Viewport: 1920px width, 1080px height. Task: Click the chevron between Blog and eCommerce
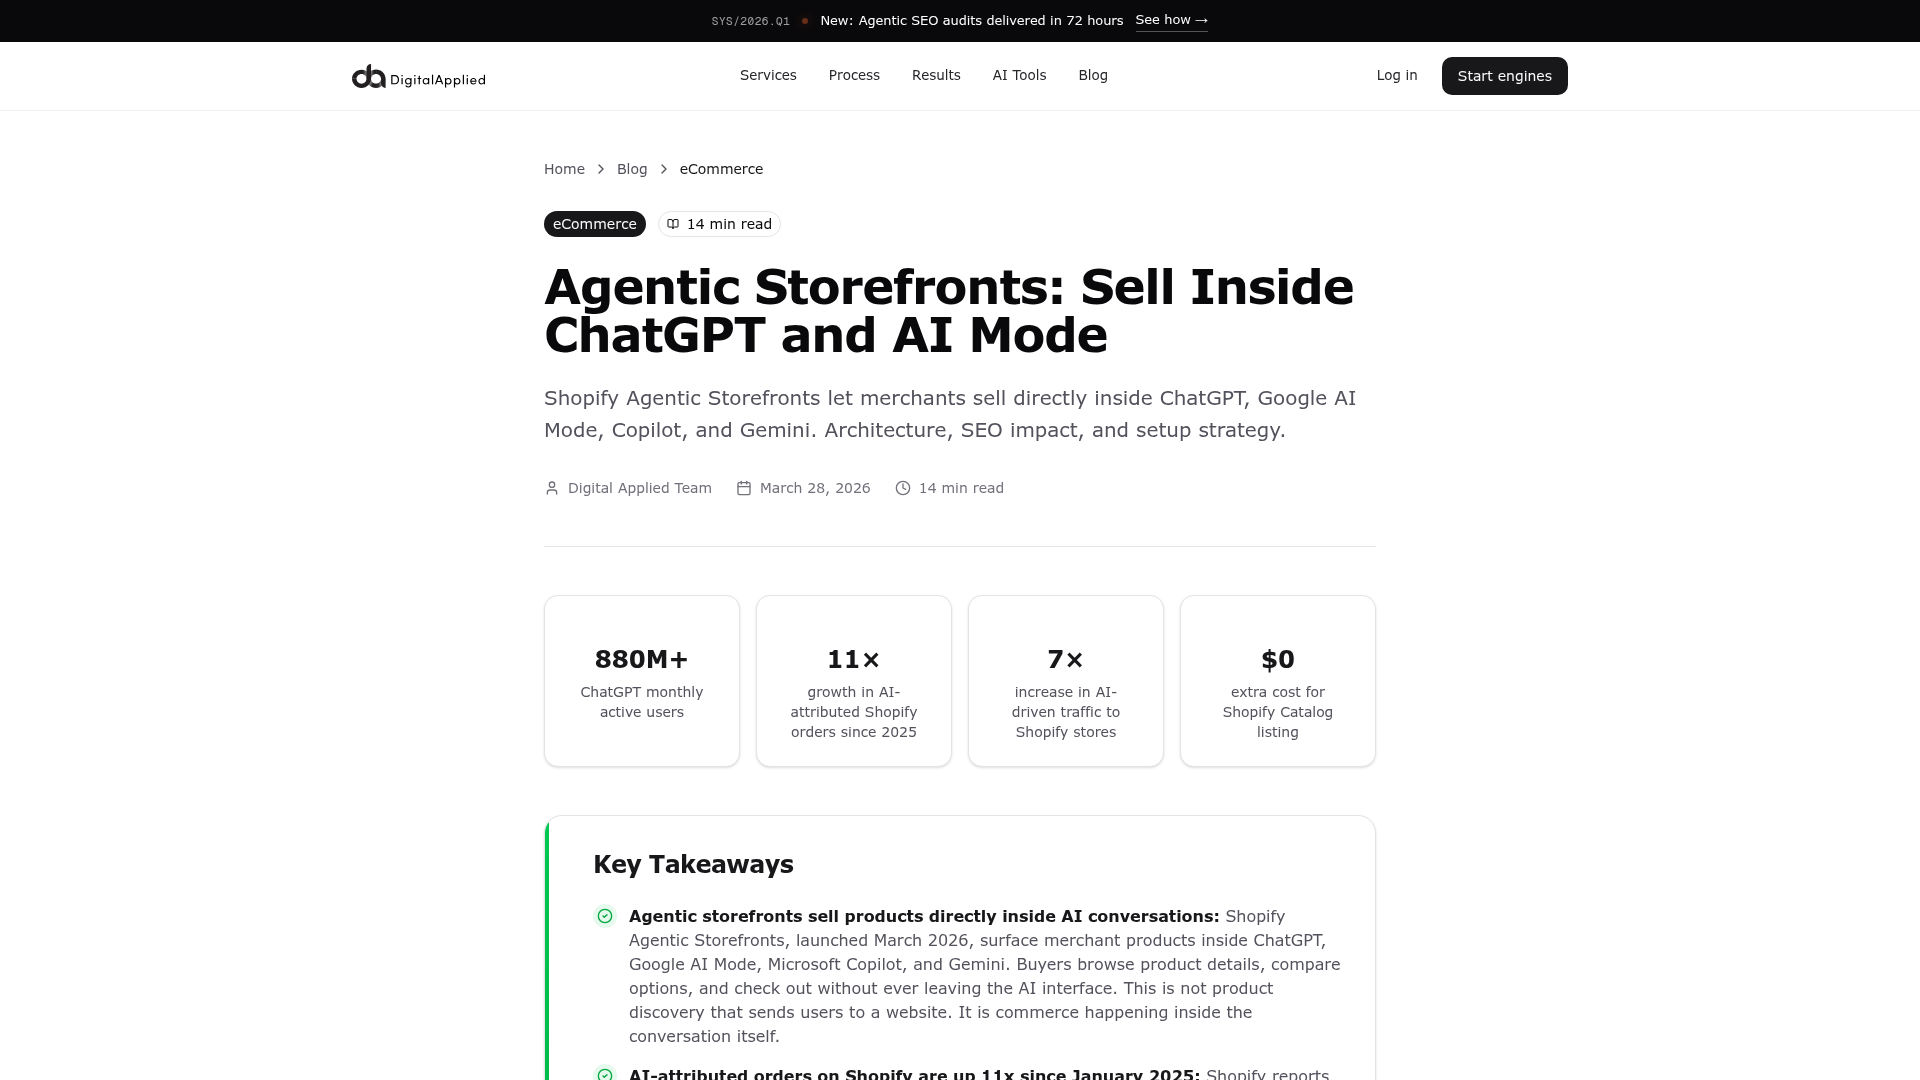pos(664,169)
